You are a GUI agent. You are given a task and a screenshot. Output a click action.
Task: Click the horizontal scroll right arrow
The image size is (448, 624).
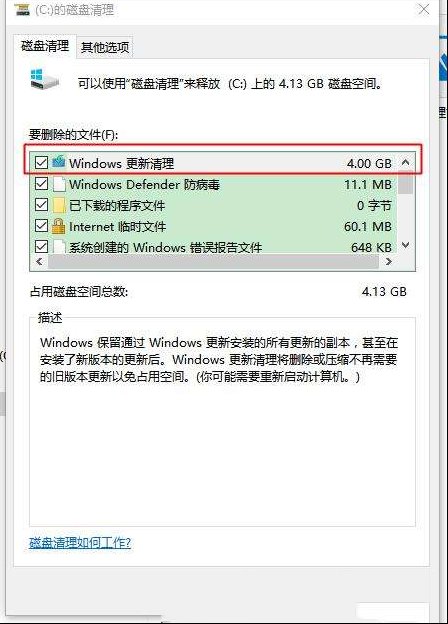[x=389, y=261]
